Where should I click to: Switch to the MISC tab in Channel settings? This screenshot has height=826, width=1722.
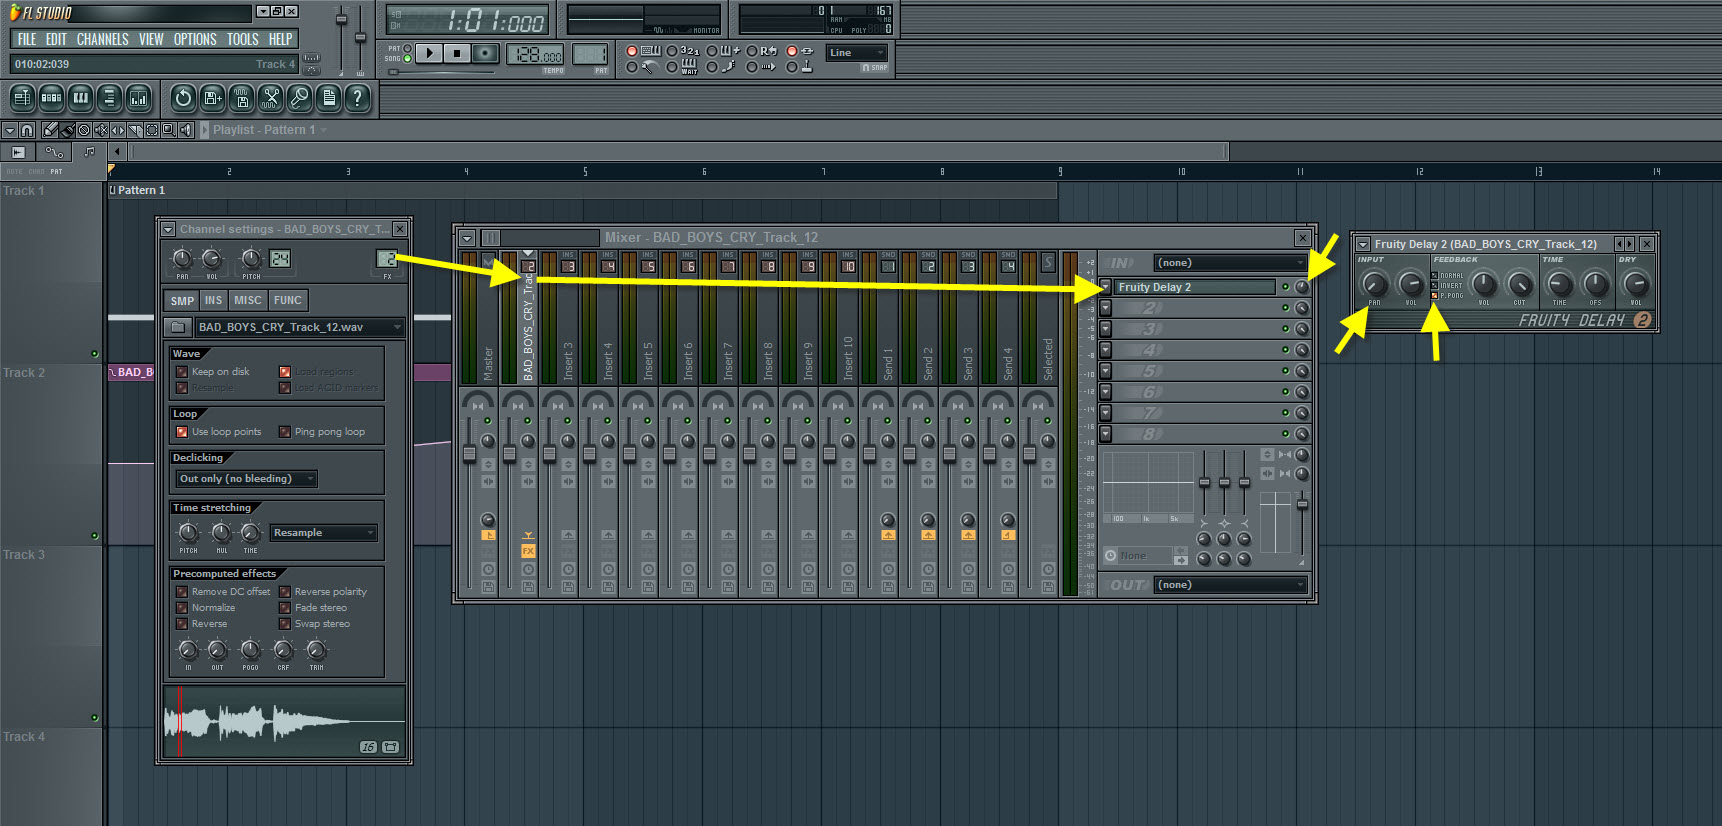tap(247, 300)
